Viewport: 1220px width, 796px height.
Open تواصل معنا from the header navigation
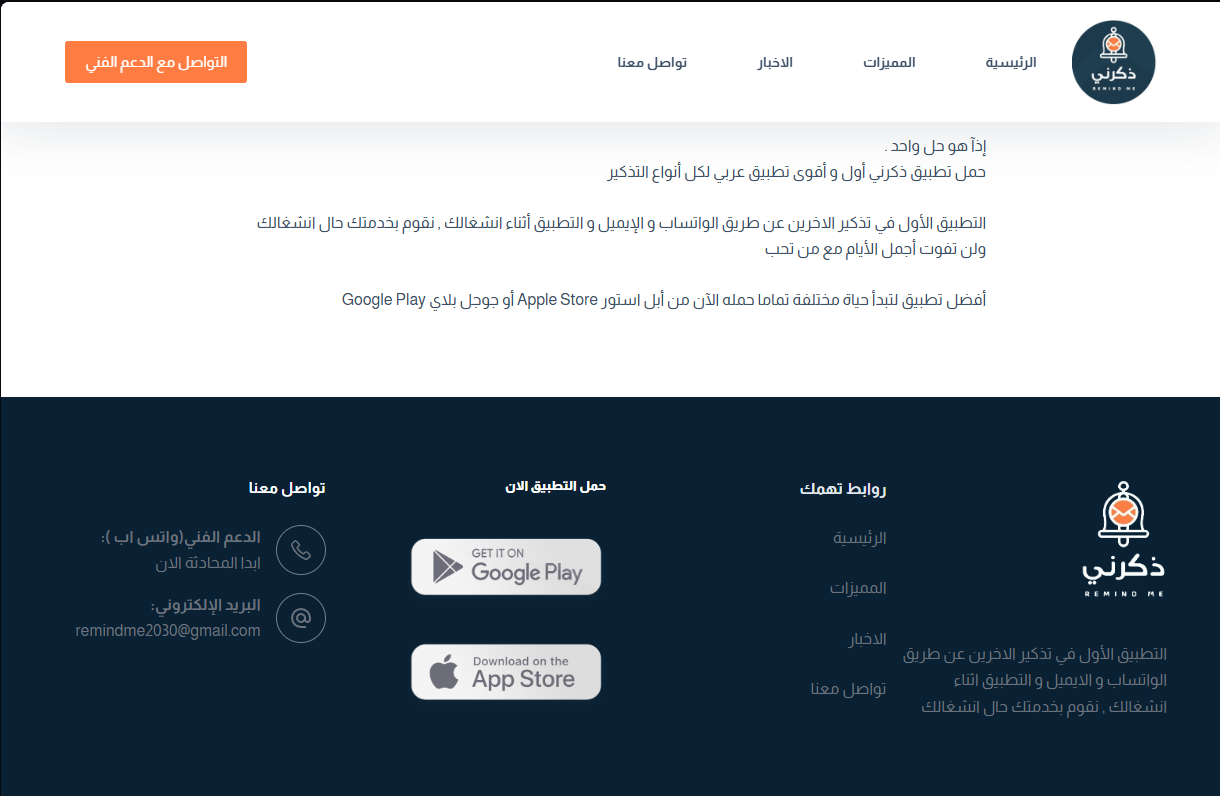(x=654, y=62)
